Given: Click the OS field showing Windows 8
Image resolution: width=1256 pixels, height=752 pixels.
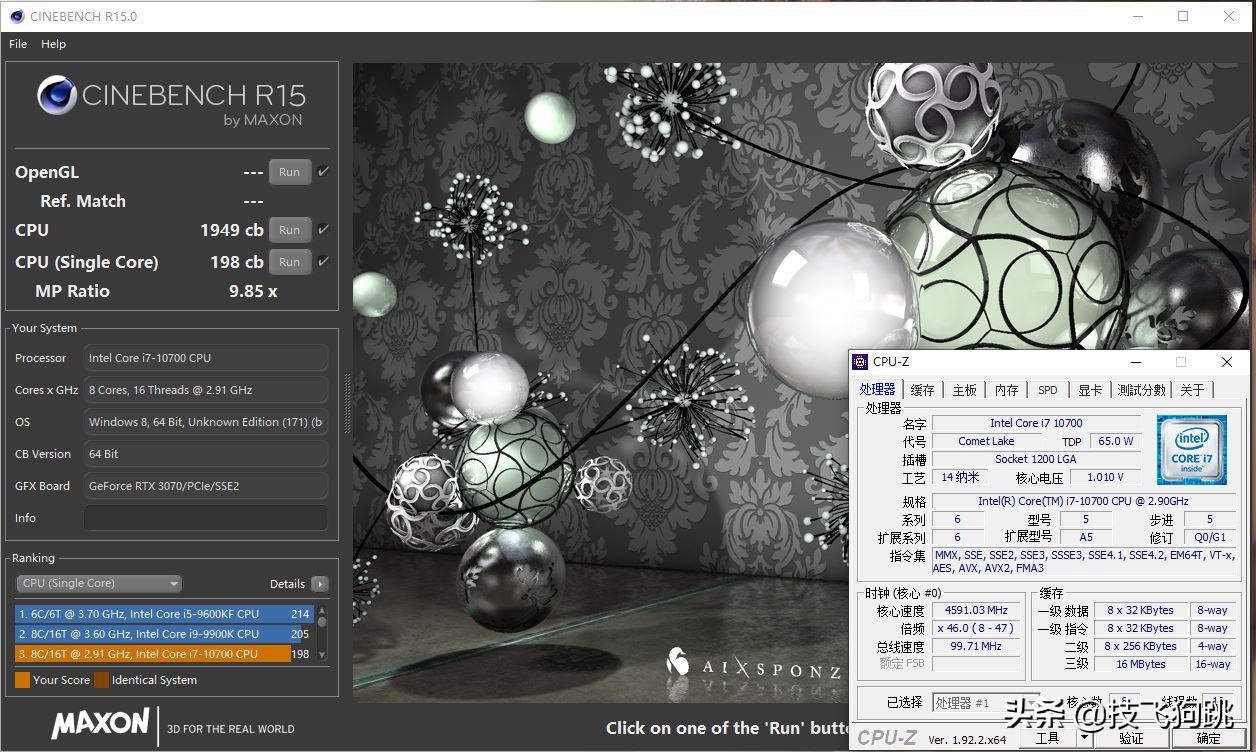Looking at the screenshot, I should tap(206, 422).
